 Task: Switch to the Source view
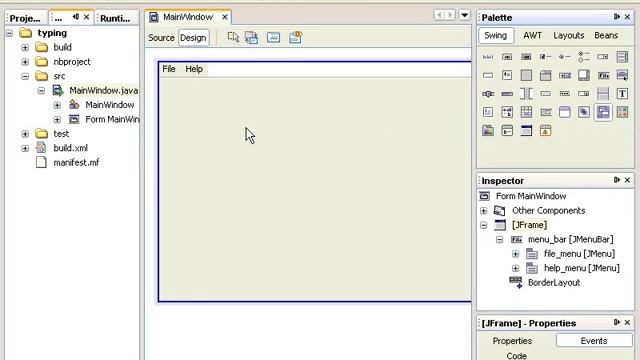coord(161,38)
